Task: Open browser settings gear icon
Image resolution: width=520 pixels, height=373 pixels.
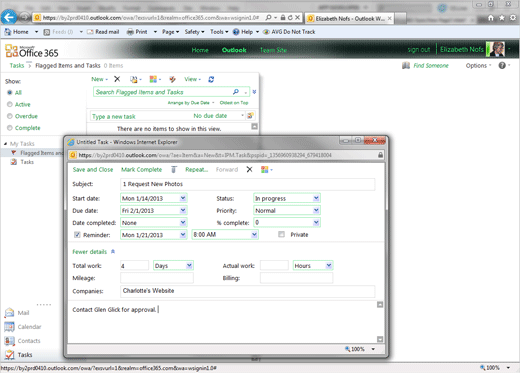Action: click(513, 18)
